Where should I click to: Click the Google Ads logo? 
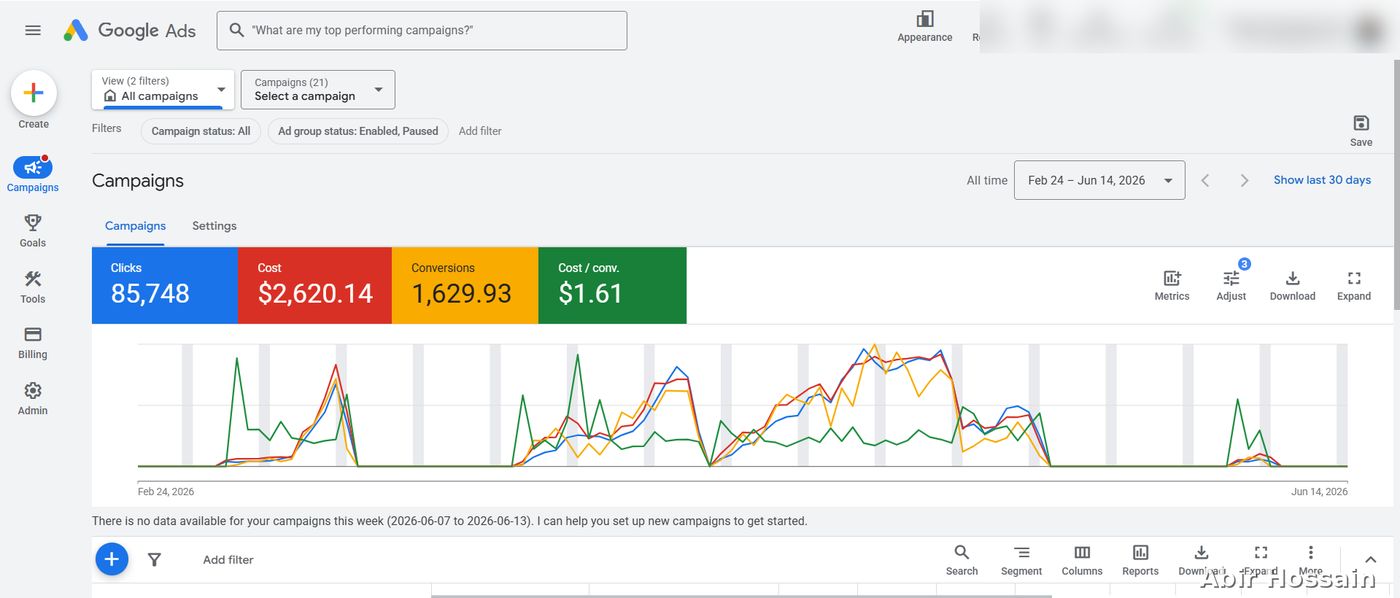[x=130, y=30]
